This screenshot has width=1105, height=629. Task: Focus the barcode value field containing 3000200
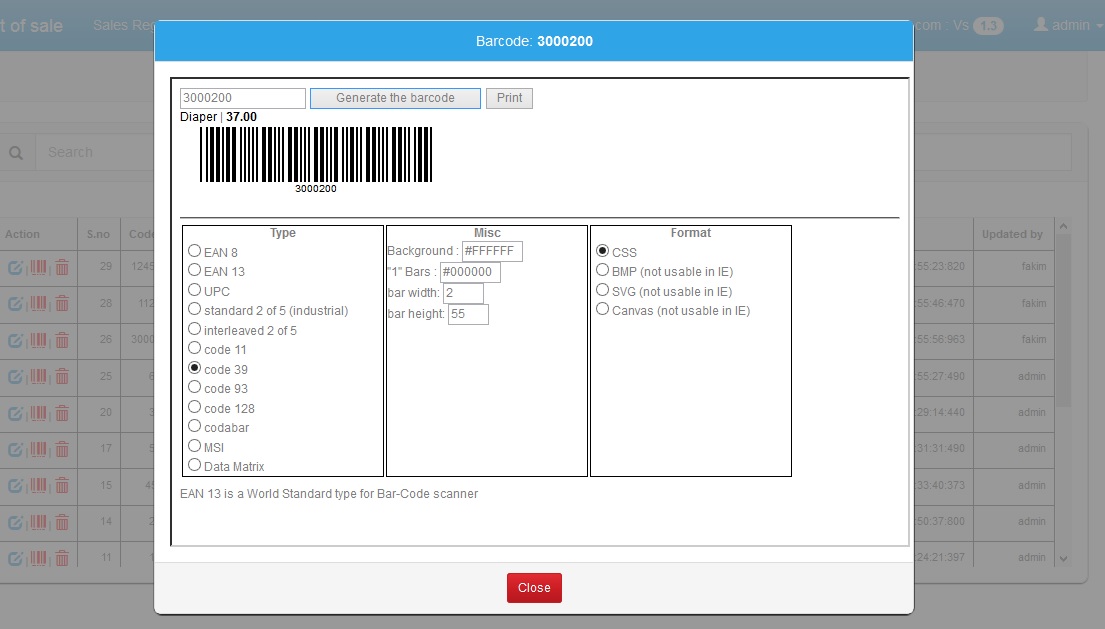pos(242,98)
